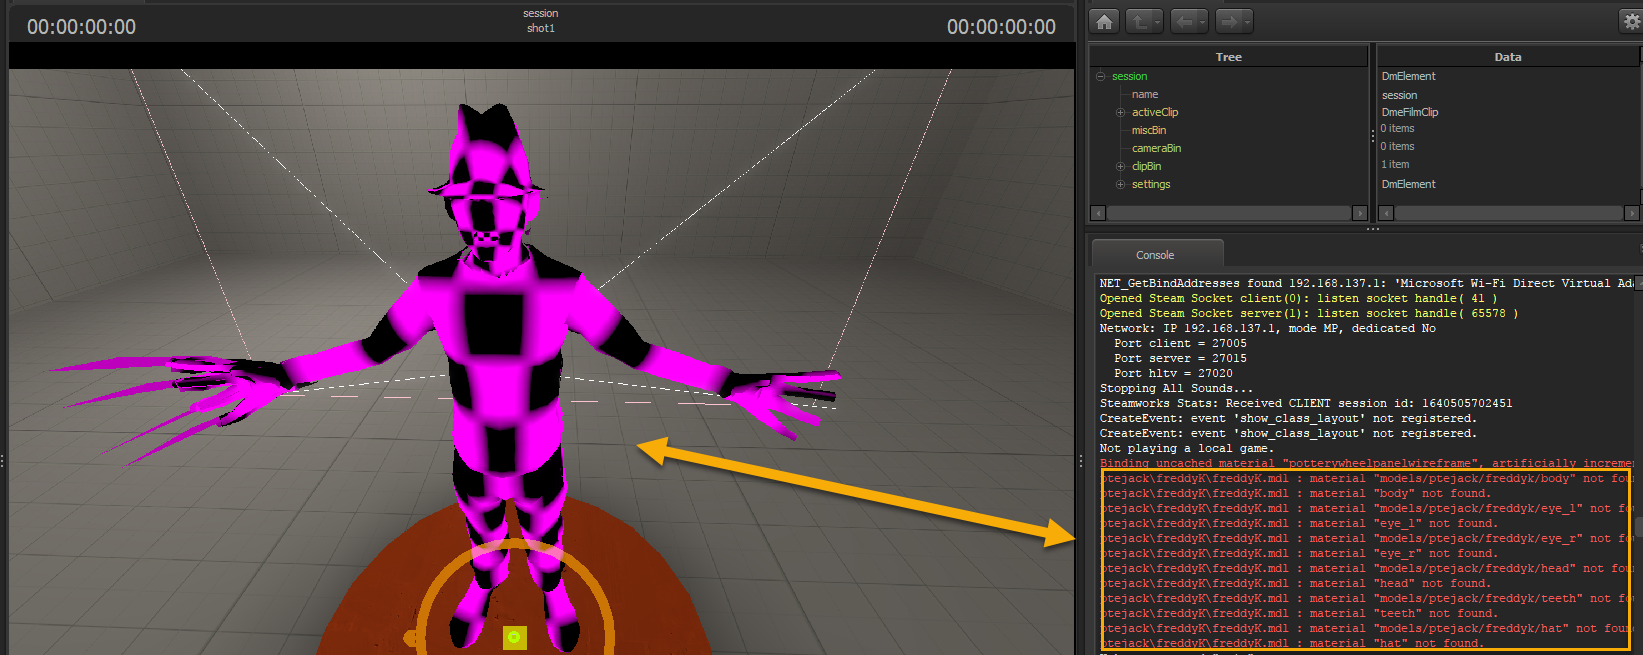Open the back history dropdown arrow
1643x655 pixels.
pos(1202,21)
